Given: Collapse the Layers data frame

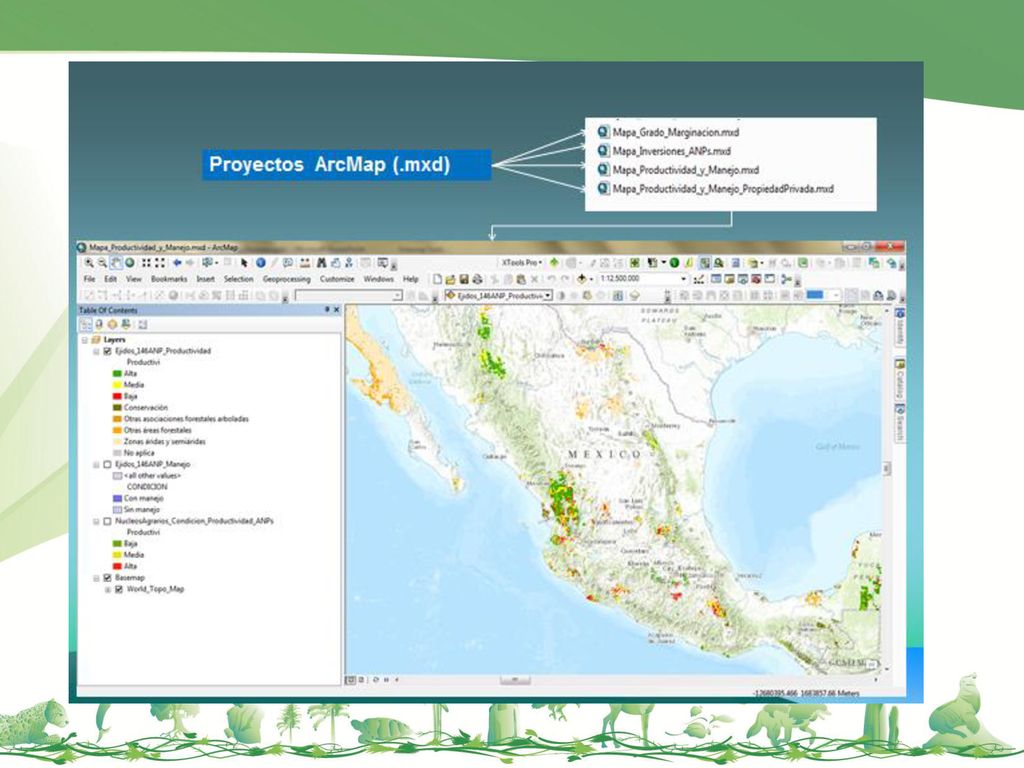Looking at the screenshot, I should click(84, 340).
